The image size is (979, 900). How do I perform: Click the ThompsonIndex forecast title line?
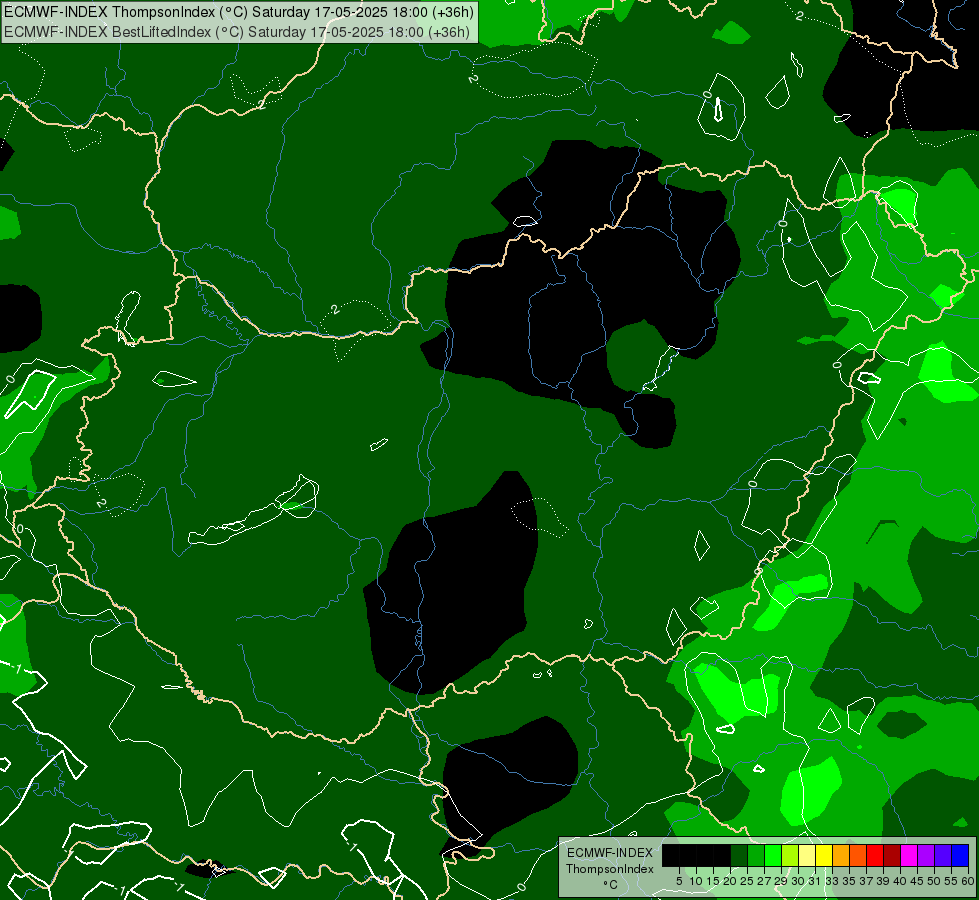pyautogui.click(x=239, y=12)
